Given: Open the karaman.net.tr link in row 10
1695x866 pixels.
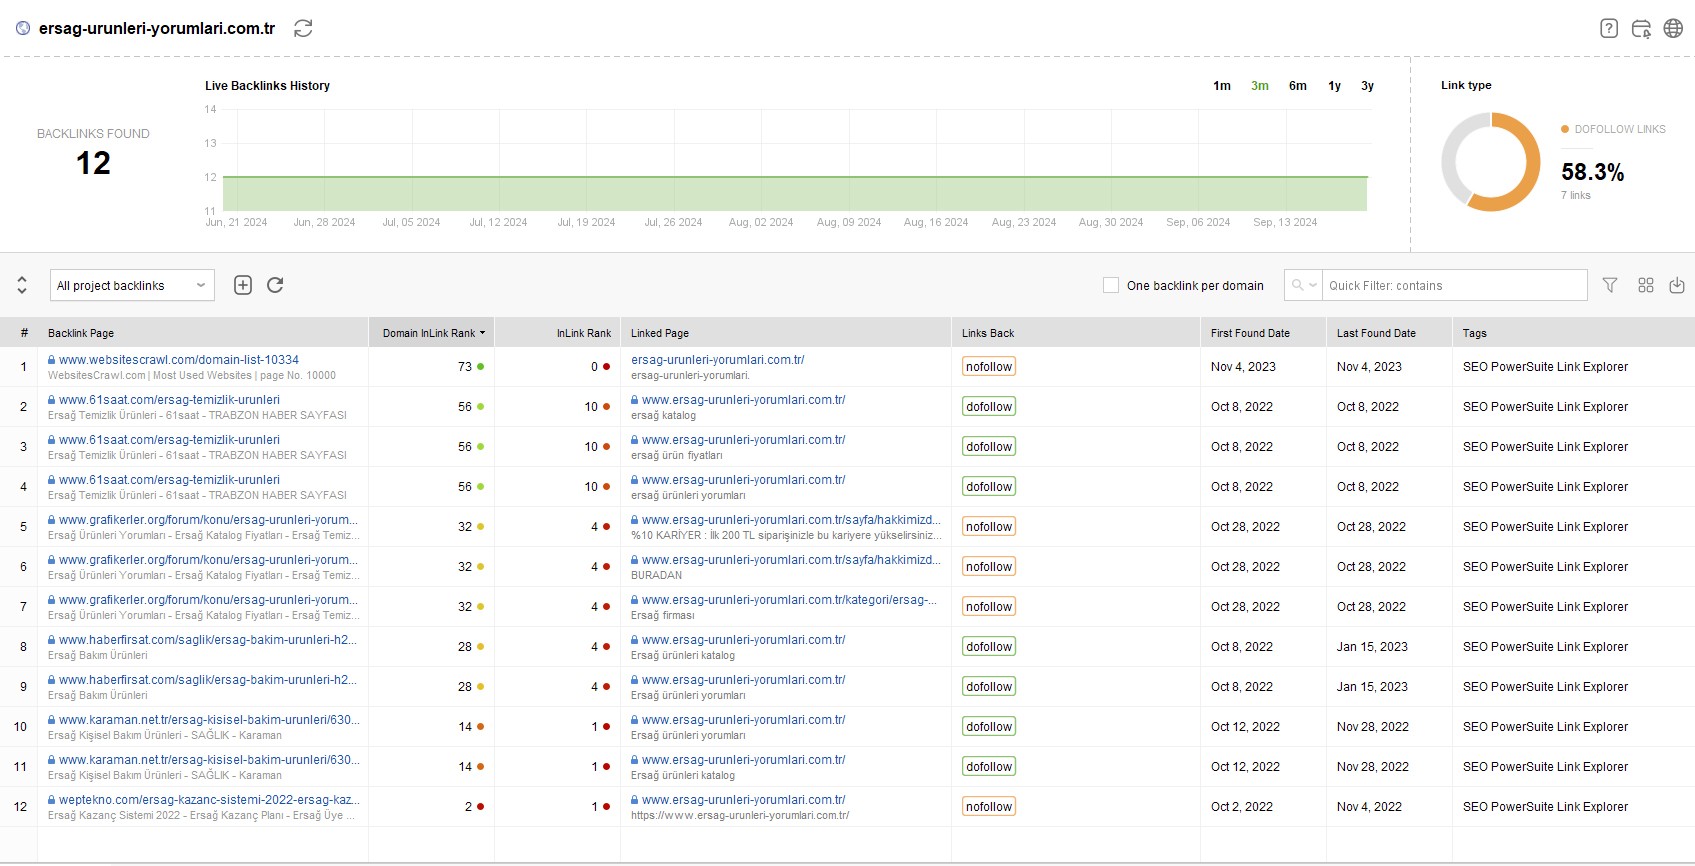Looking at the screenshot, I should [209, 720].
